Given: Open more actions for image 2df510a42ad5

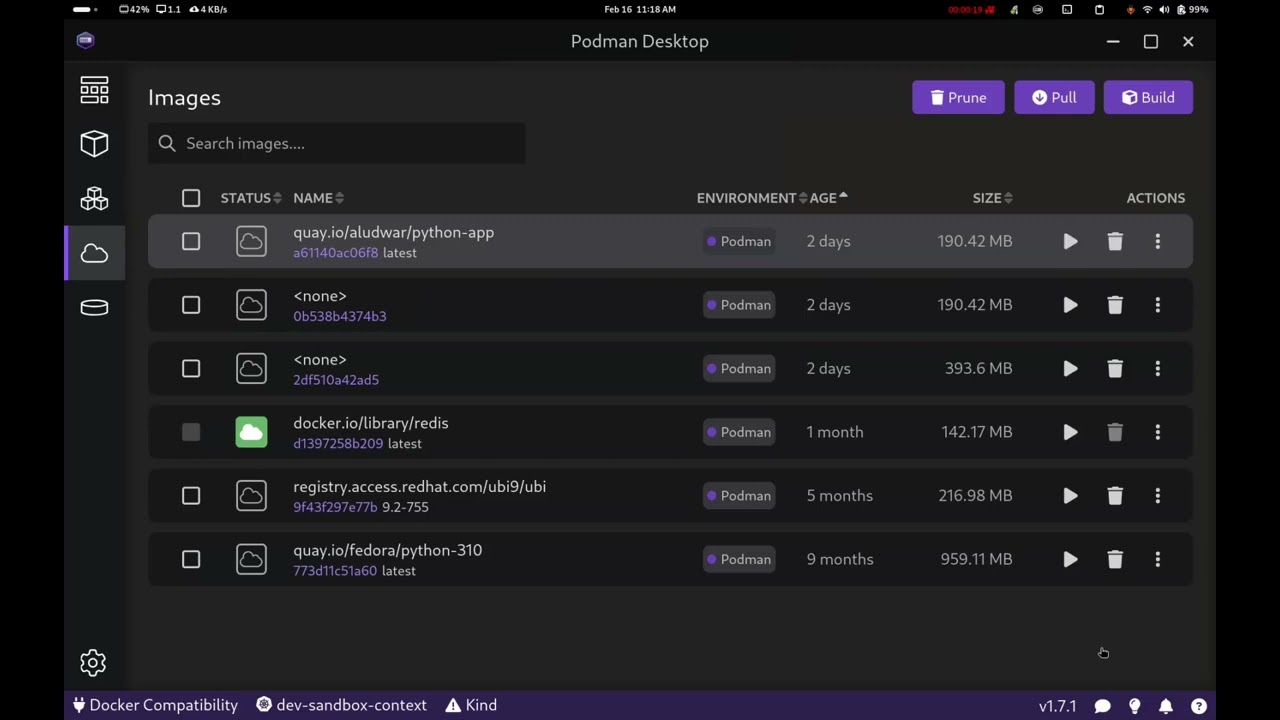Looking at the screenshot, I should click(1158, 368).
